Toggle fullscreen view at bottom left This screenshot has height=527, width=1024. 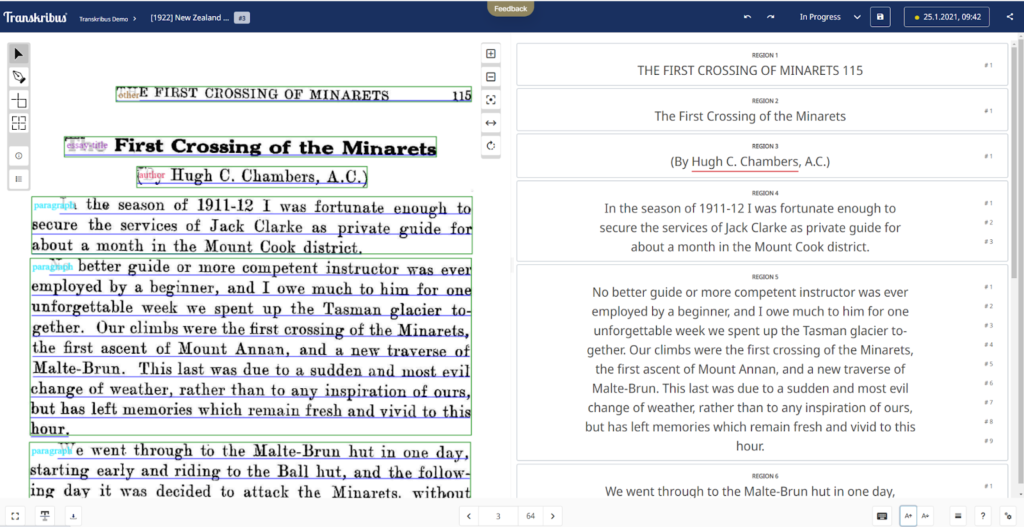(16, 516)
